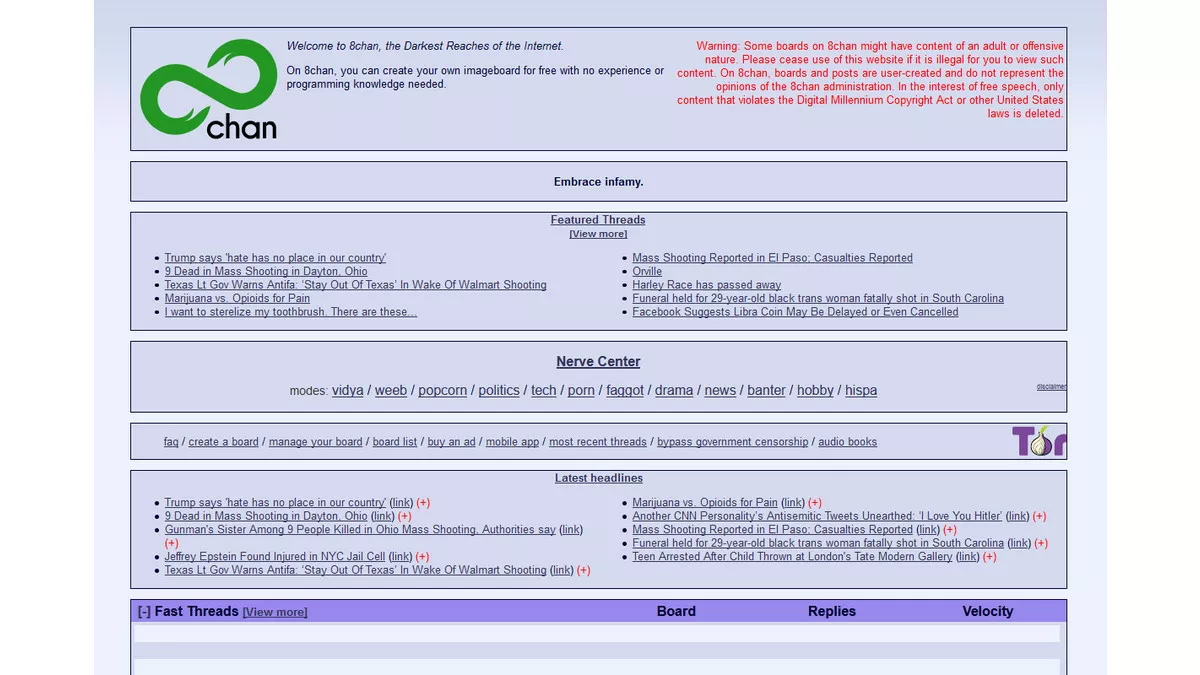This screenshot has width=1200, height=675.
Task: Open bypass government censorship link
Action: [x=733, y=442]
